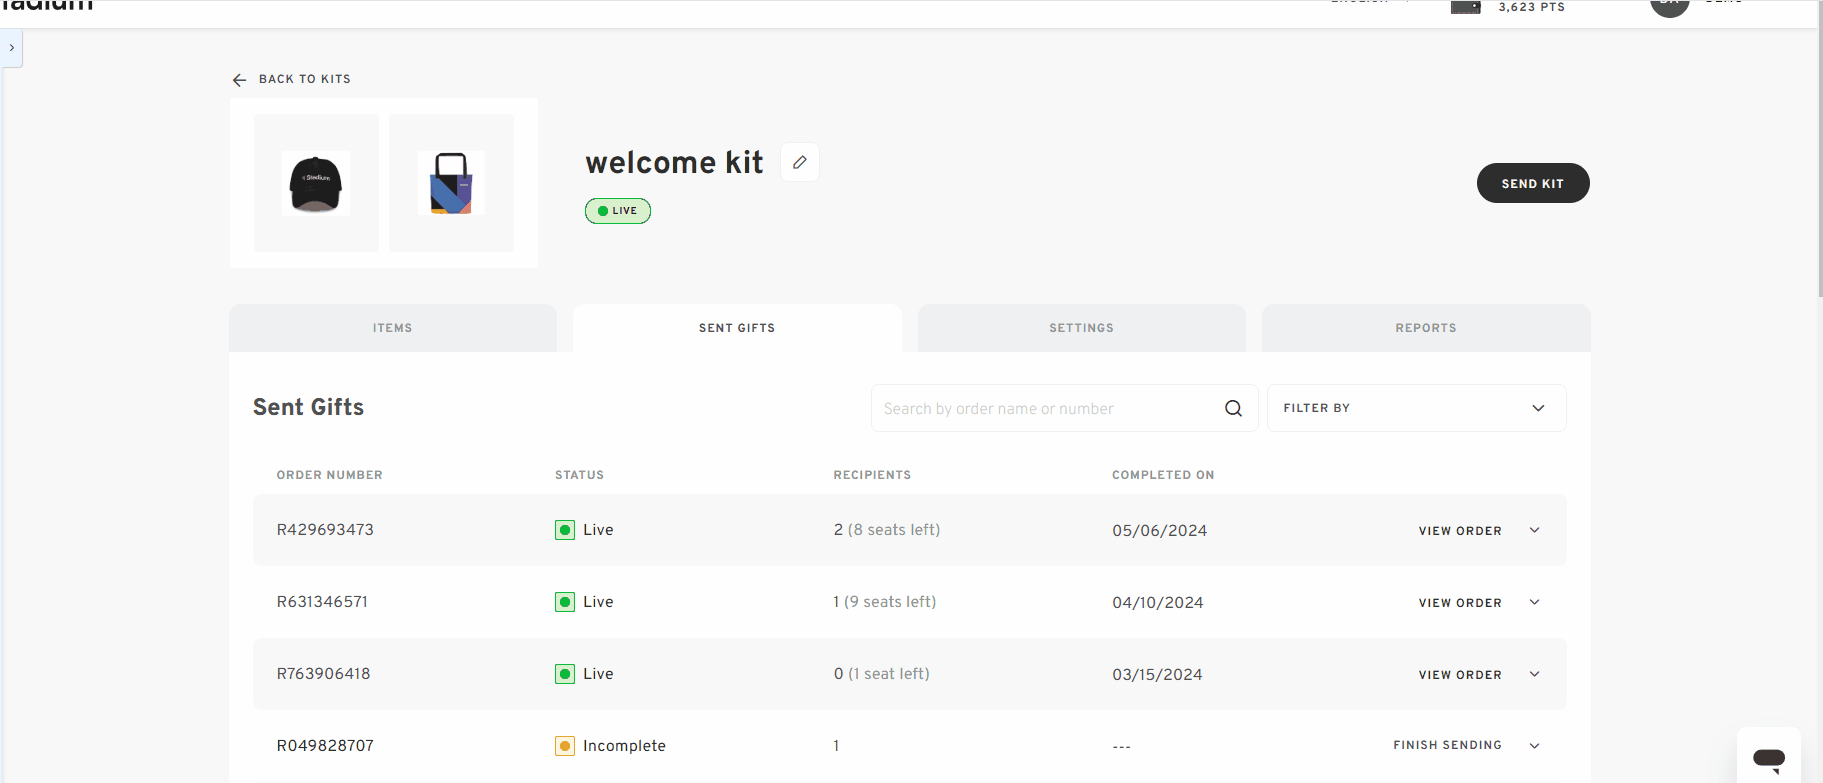Switch to the Items tab
This screenshot has height=783, width=1823.
coord(393,328)
